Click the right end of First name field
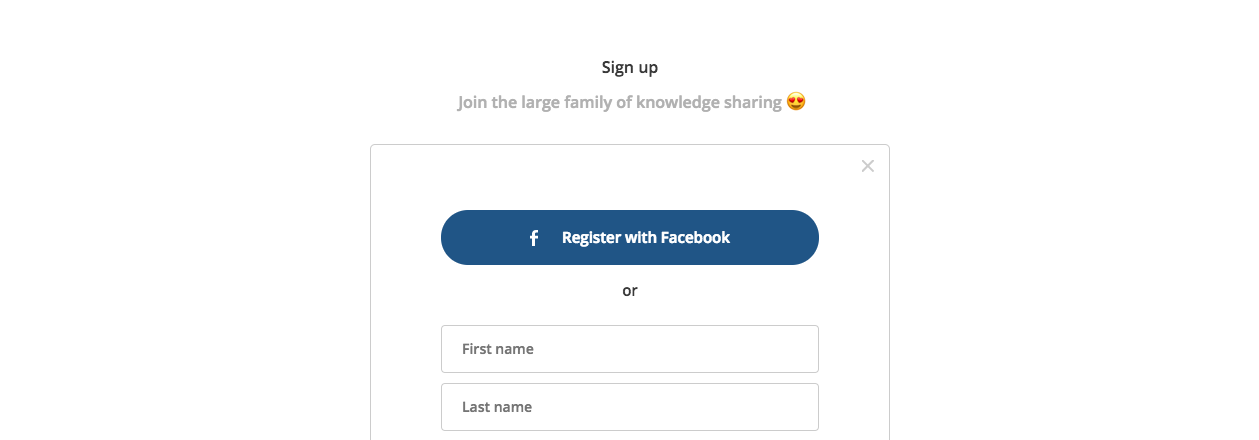The image size is (1259, 440). click(x=800, y=349)
